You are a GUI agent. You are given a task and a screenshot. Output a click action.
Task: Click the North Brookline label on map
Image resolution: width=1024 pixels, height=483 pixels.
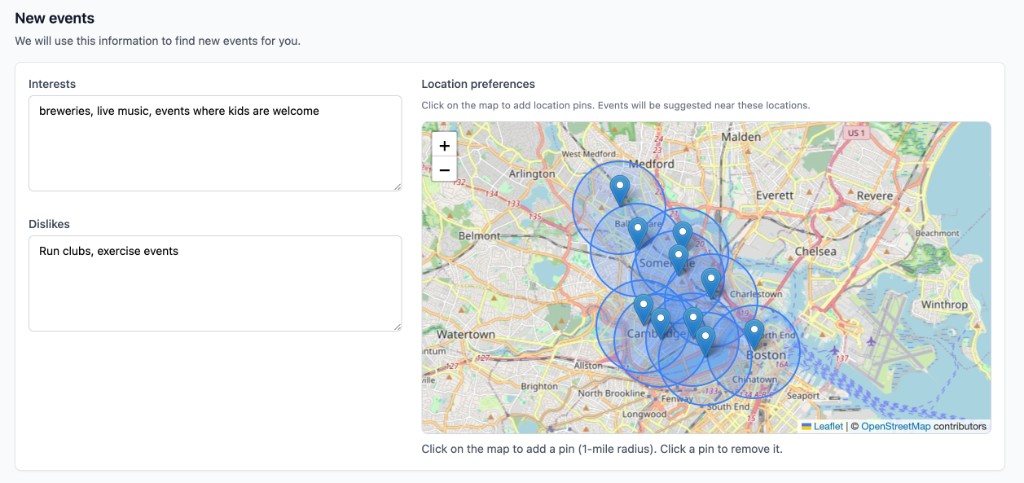pos(611,393)
